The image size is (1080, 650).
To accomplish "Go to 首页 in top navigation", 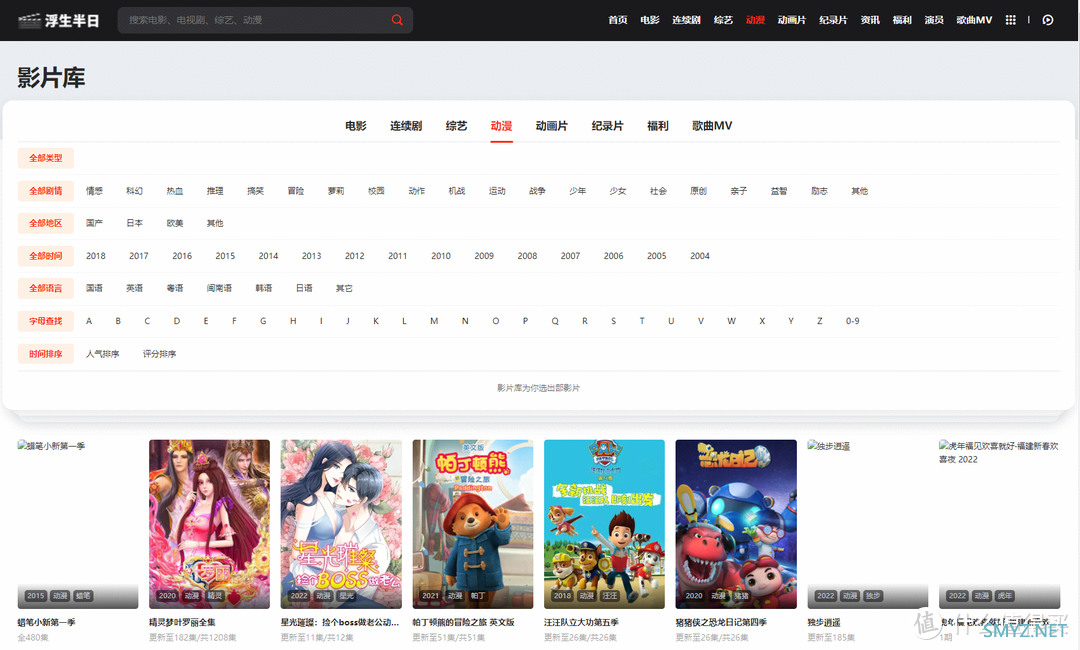I will 618,20.
